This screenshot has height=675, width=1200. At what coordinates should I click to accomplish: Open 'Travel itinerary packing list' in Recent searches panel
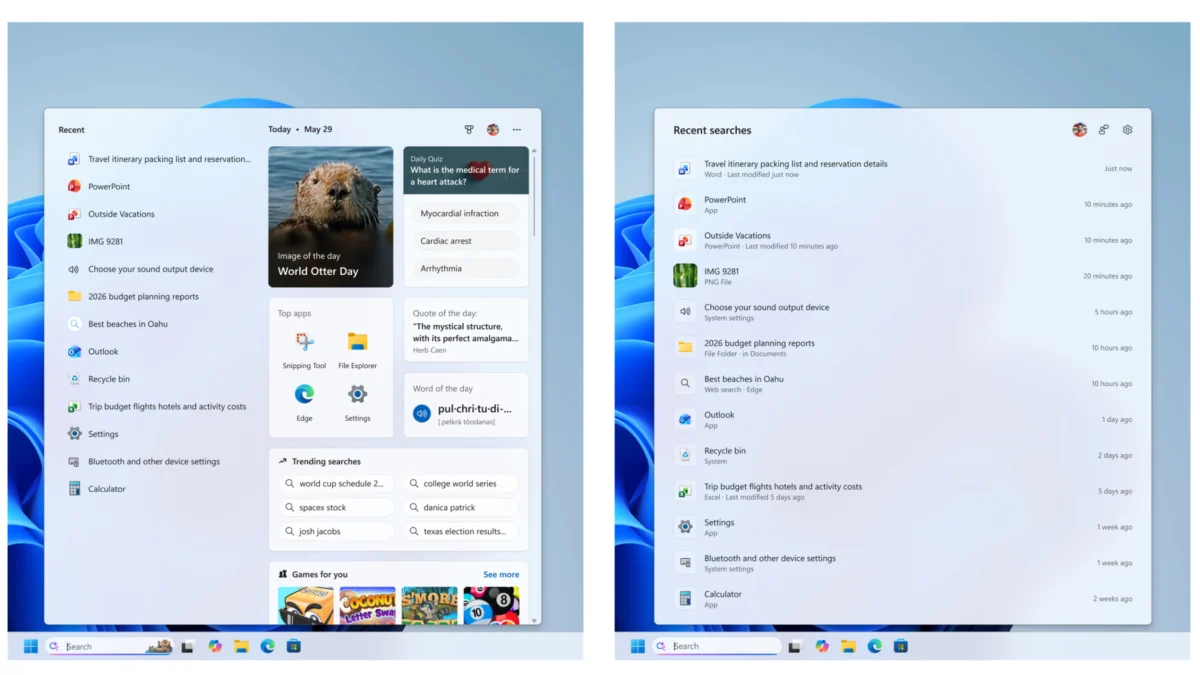(903, 168)
